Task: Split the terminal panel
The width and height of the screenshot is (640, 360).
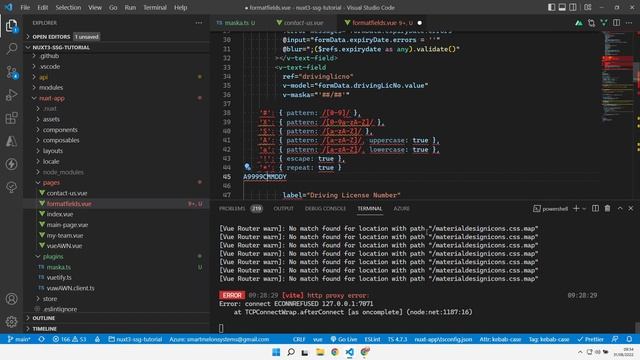Action: coord(596,209)
